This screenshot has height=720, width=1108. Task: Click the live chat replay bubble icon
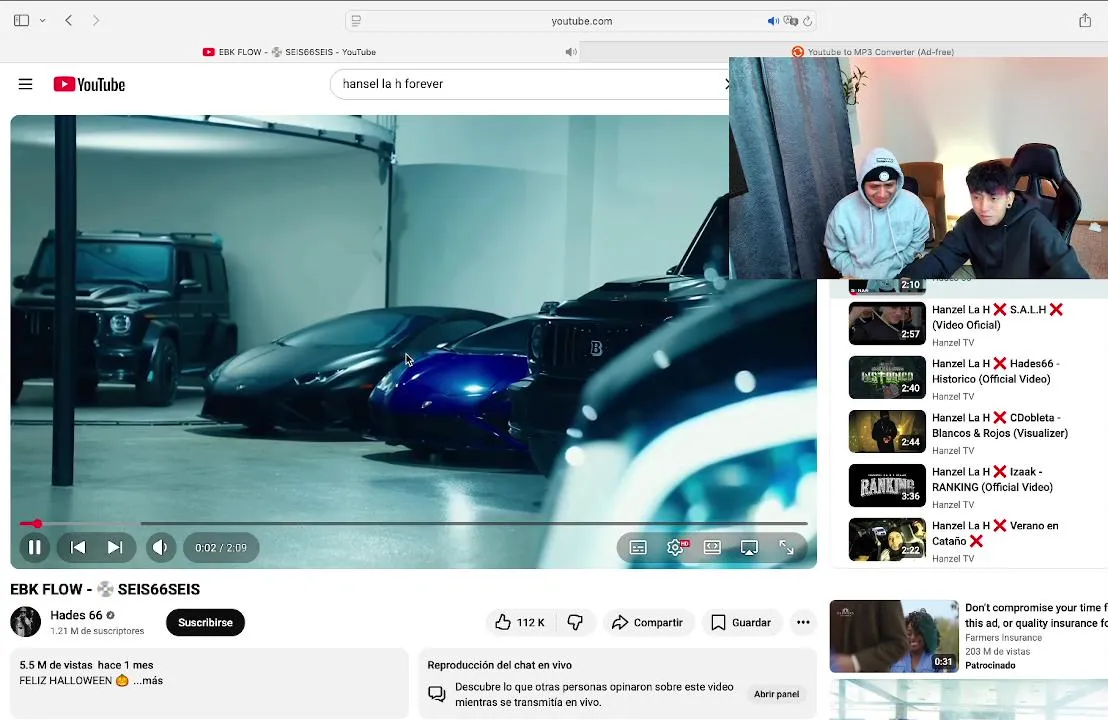437,694
